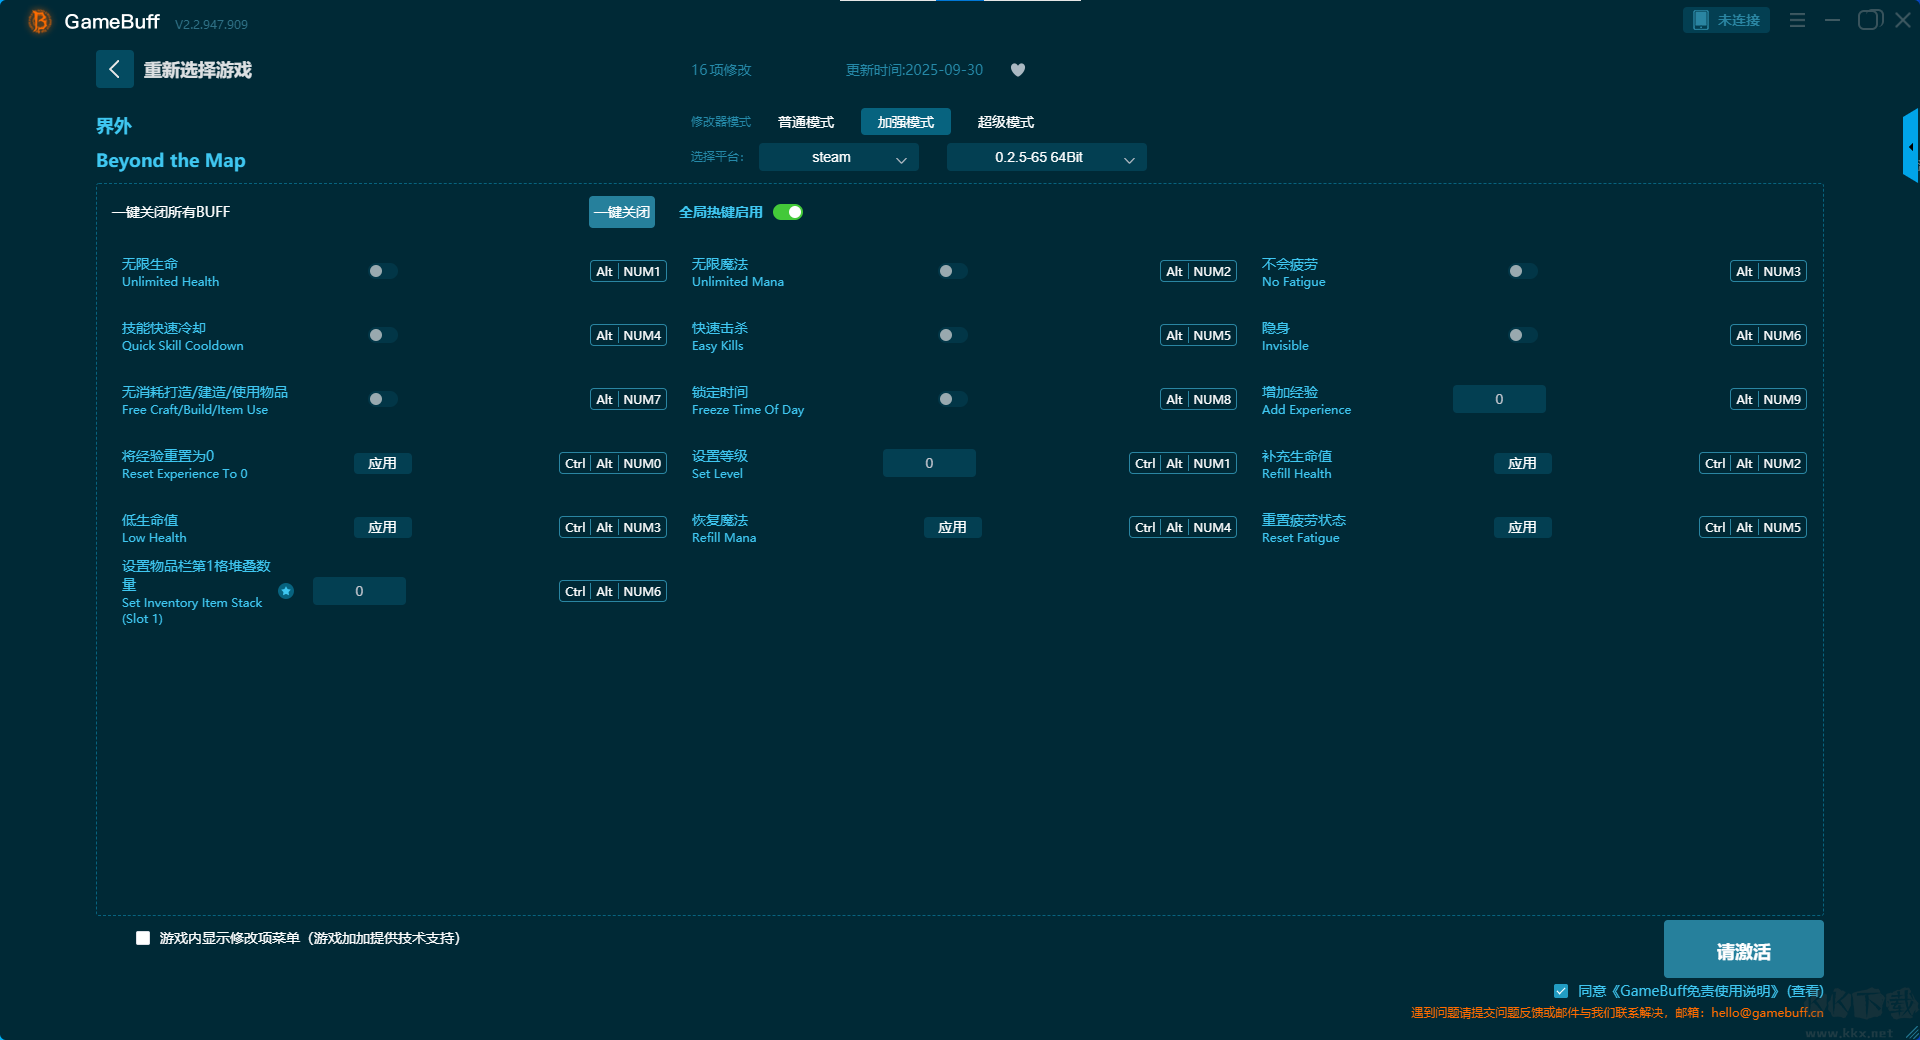
Task: Expand the blue side panel handle
Action: tap(1910, 147)
